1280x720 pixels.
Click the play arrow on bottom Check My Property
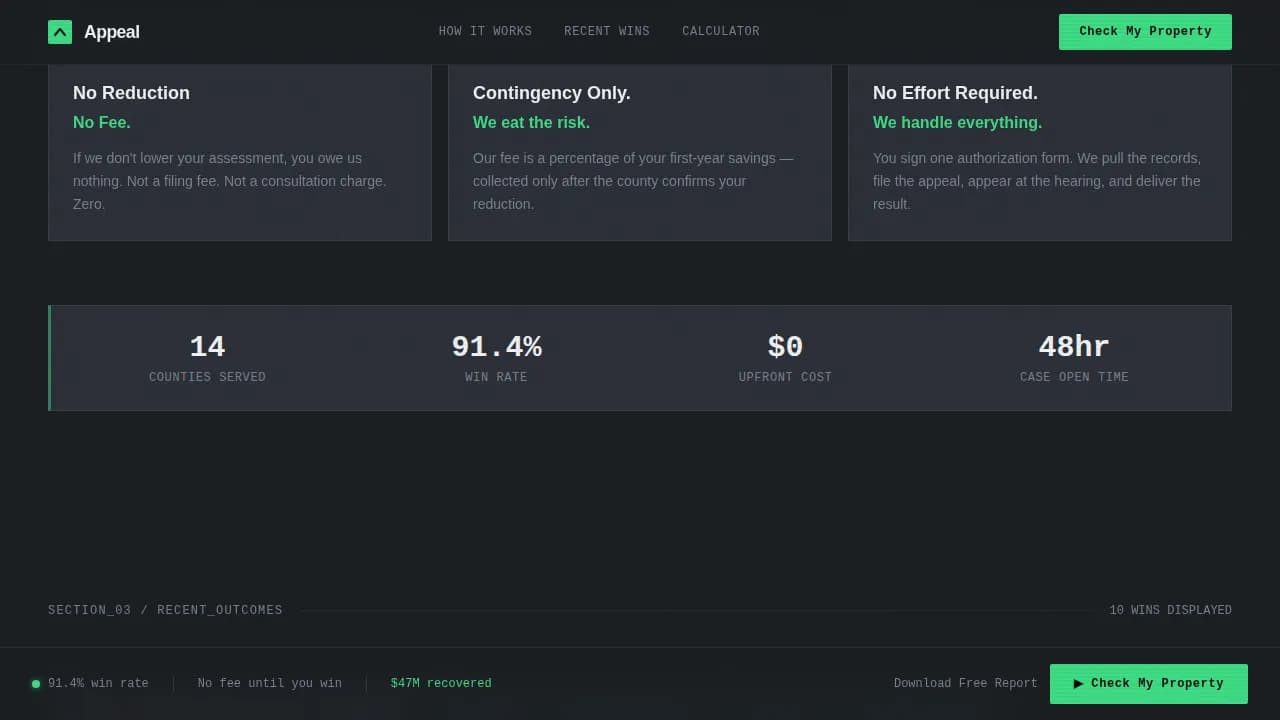pos(1078,684)
